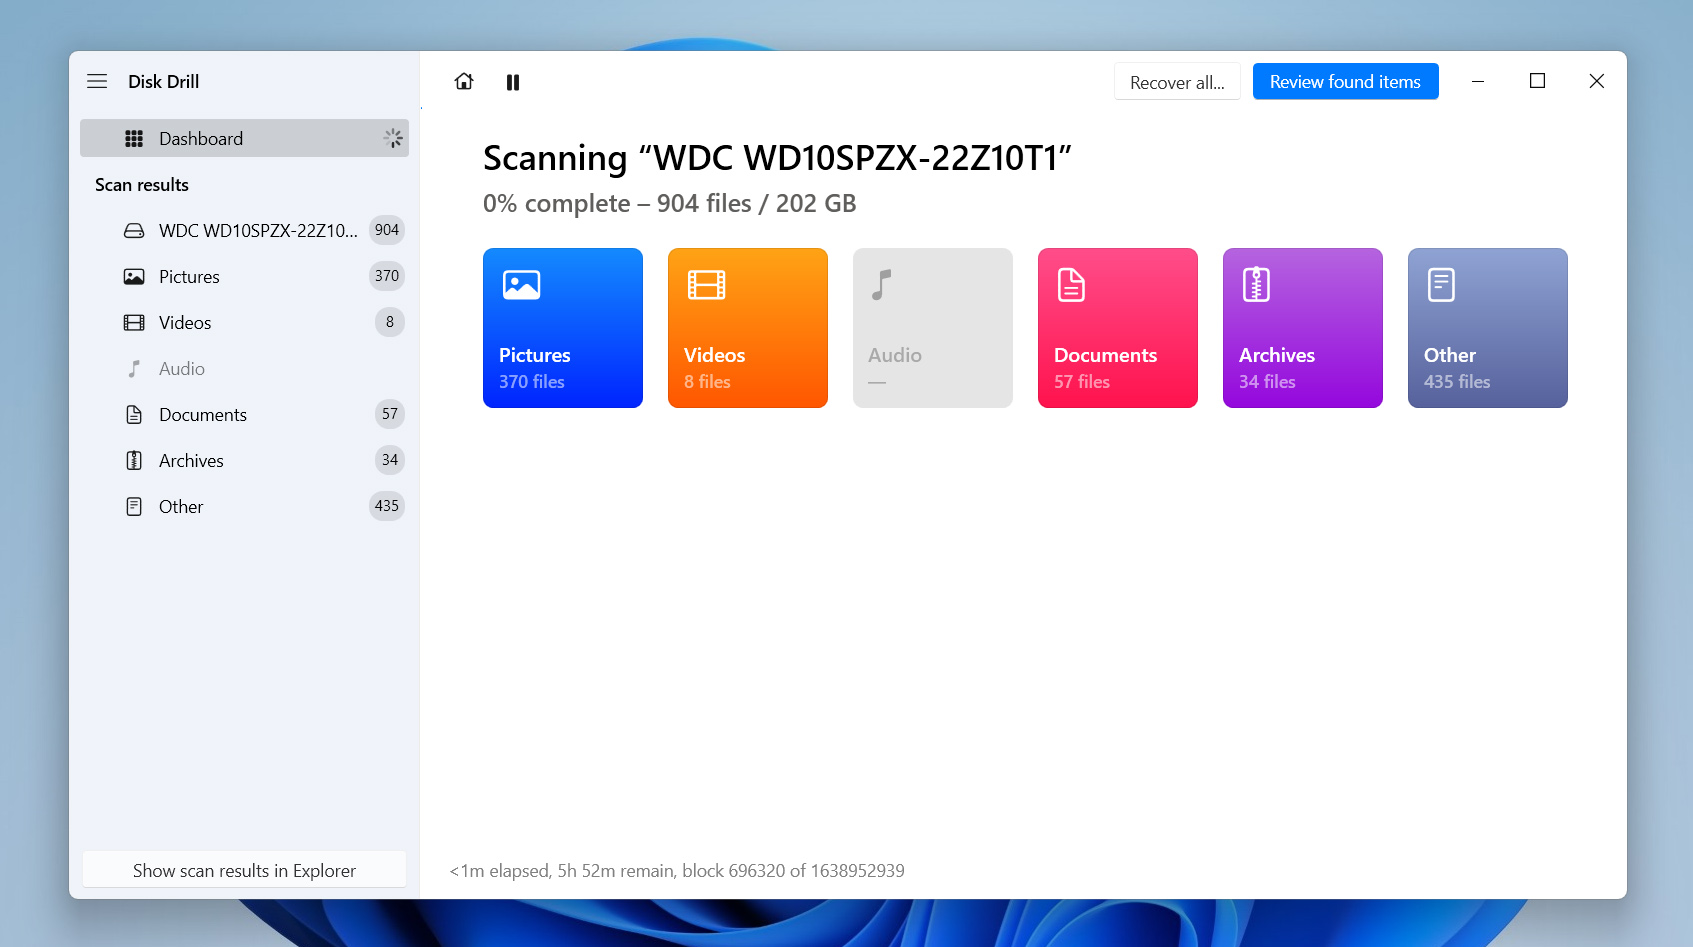Screen dimensions: 1693x947
Task: Click sidebar Videos film icon
Action: [134, 322]
